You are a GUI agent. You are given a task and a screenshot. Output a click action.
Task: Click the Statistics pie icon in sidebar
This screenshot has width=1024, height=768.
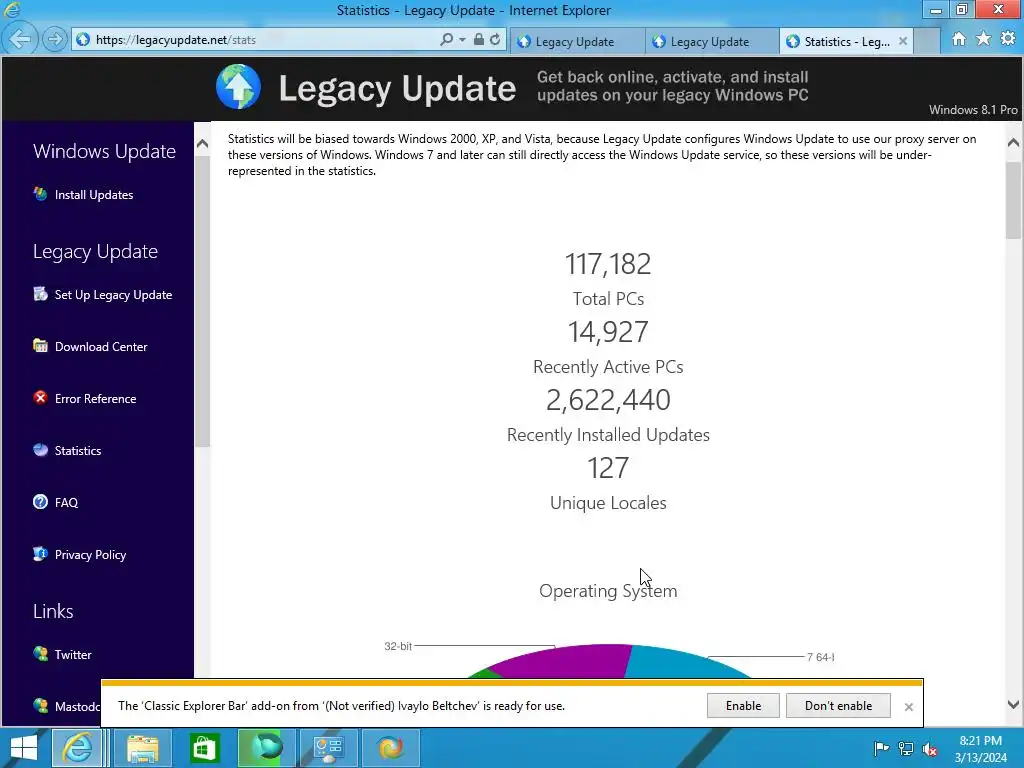40,450
